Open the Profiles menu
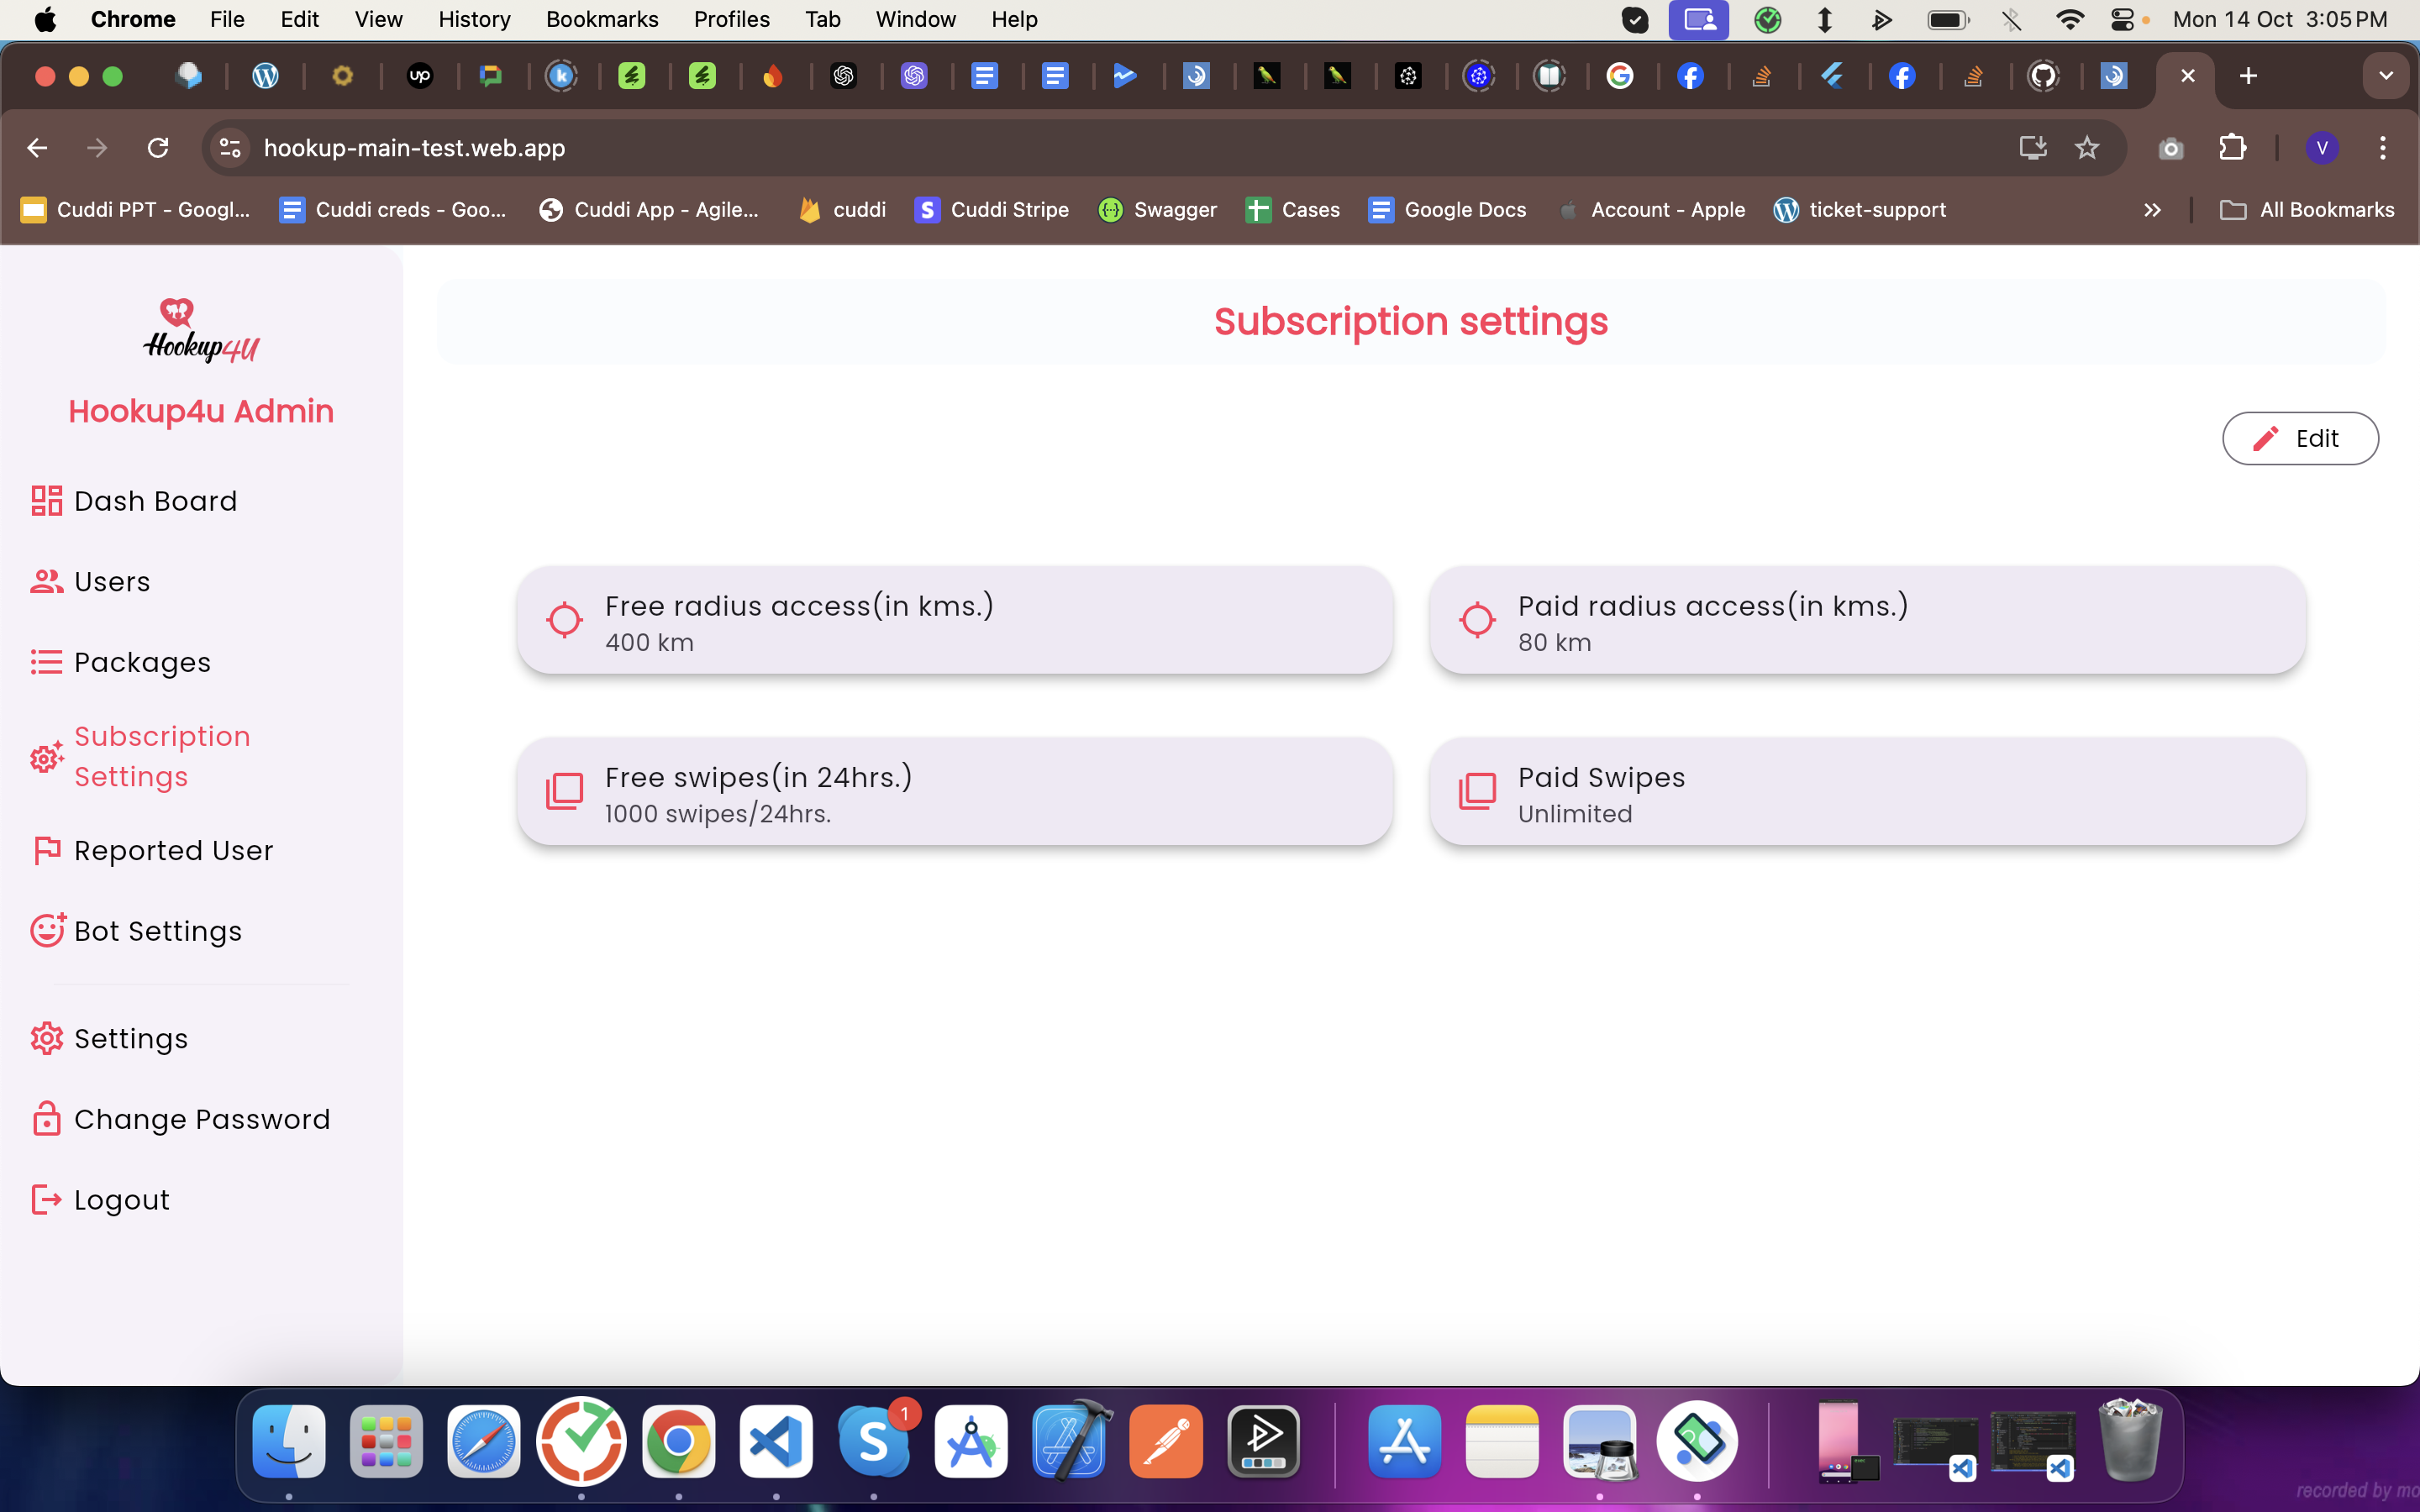 tap(731, 19)
